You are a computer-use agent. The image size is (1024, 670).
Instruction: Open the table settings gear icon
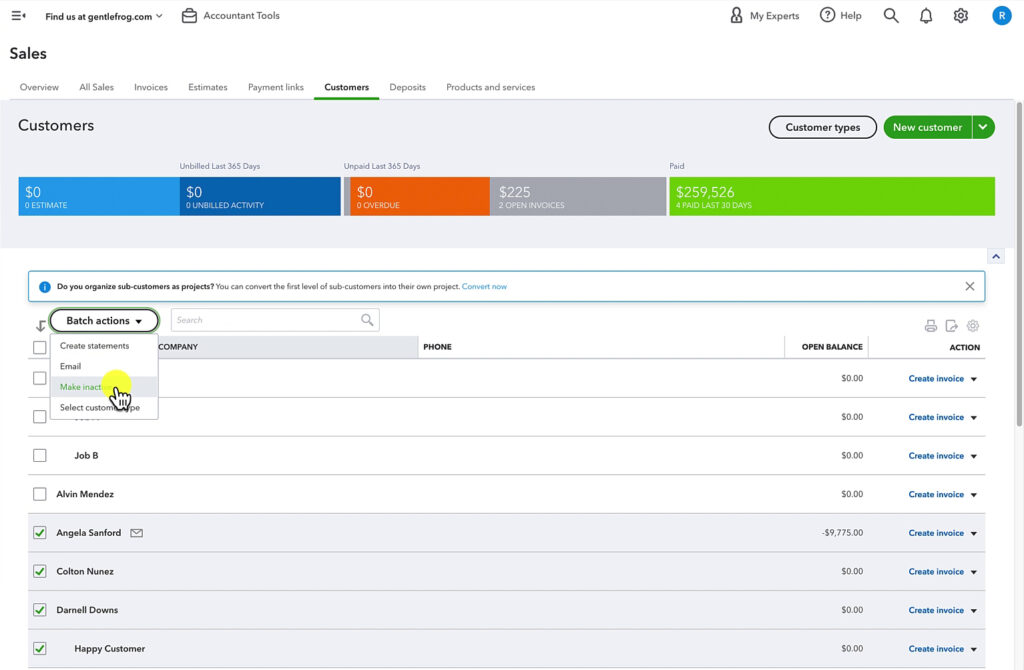pos(970,325)
